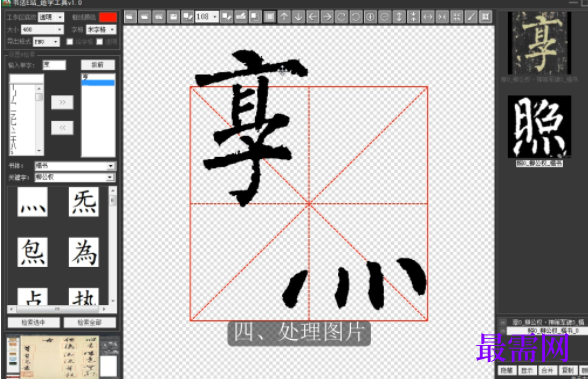The width and height of the screenshot is (588, 379).
Task: Click the thumbnail grid vertical scrollbar
Action: click(x=112, y=246)
